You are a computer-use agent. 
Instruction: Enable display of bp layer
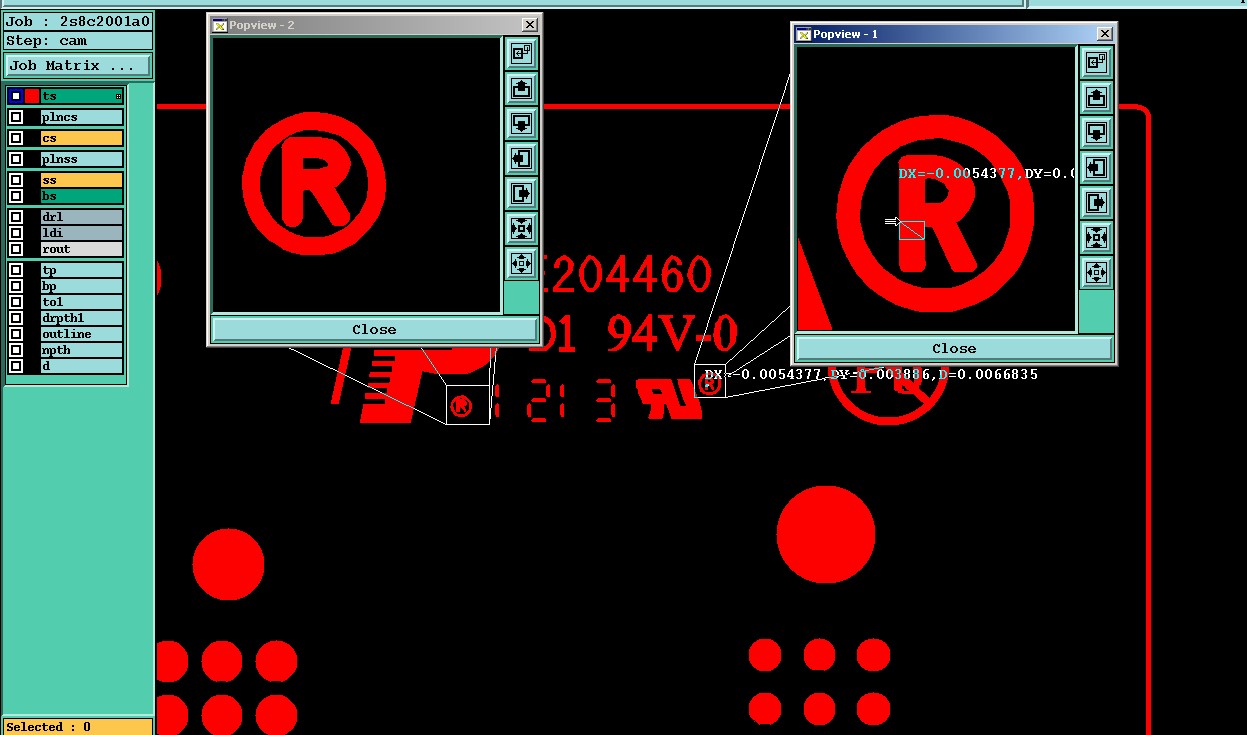tap(16, 286)
